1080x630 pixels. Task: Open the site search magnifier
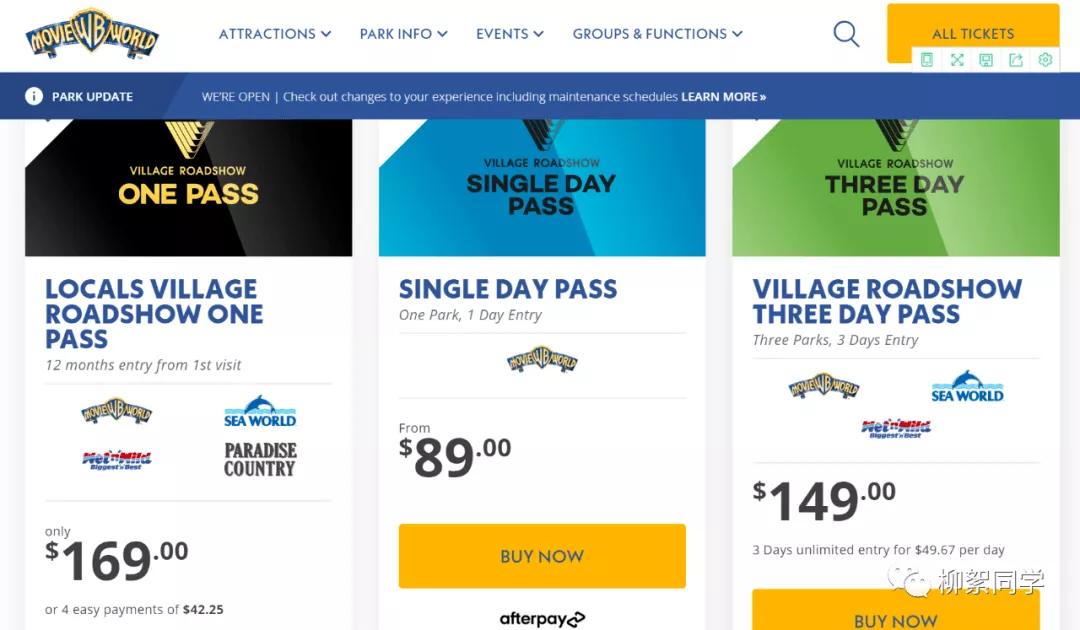click(846, 34)
